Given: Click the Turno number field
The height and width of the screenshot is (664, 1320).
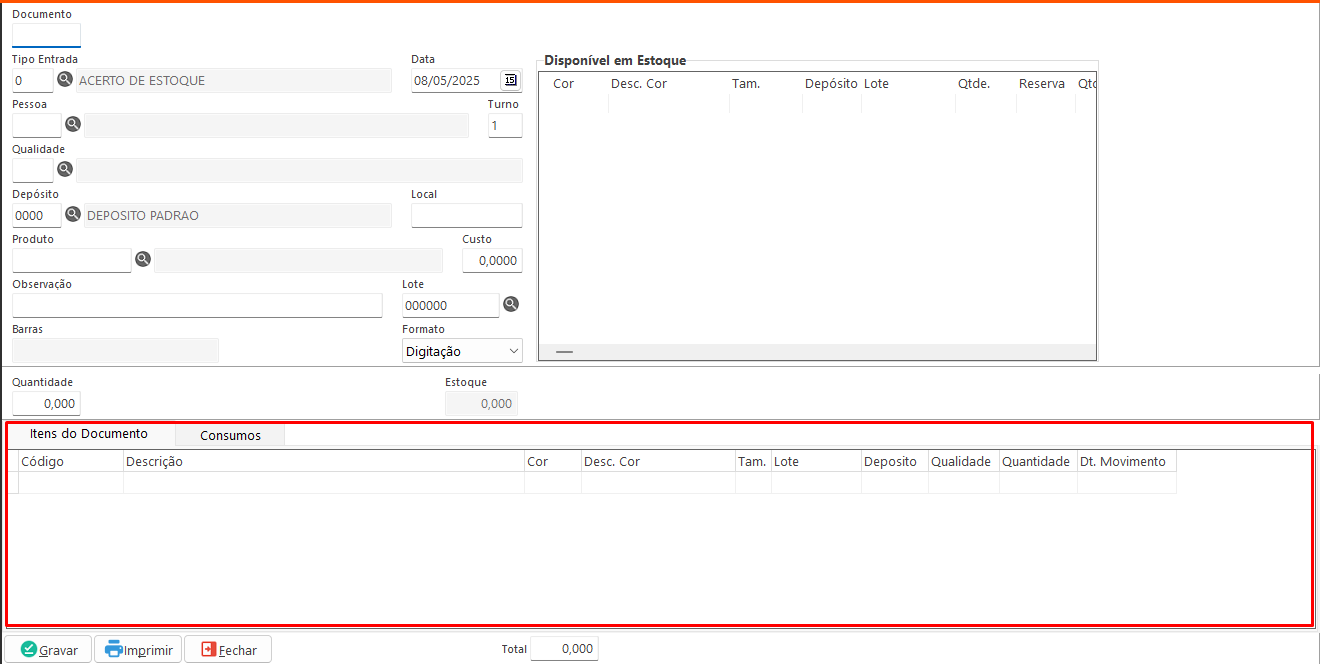Looking at the screenshot, I should 505,125.
